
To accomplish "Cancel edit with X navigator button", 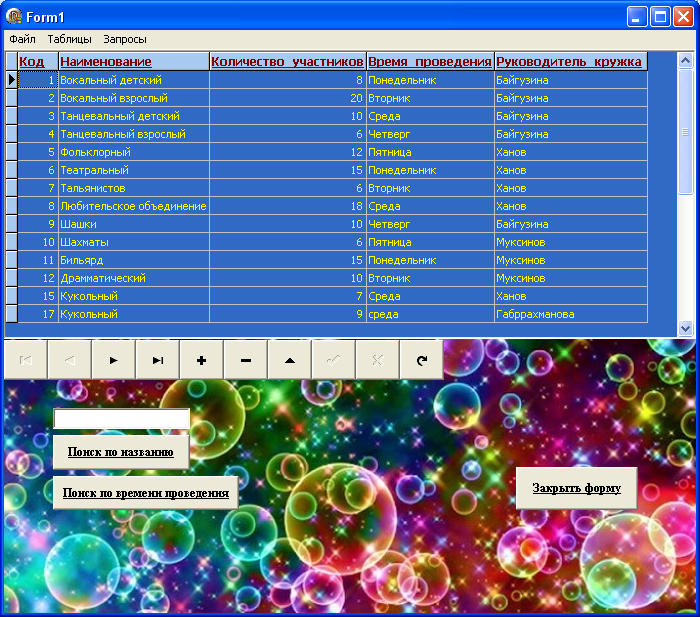I will tap(378, 360).
